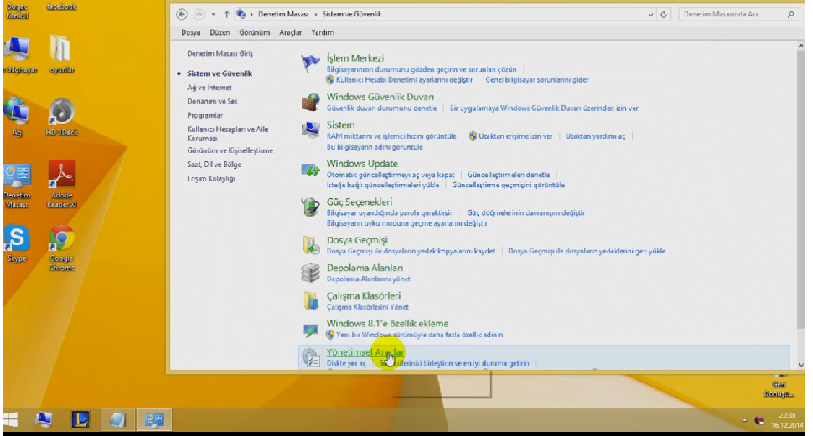This screenshot has width=813, height=436.
Task: Click the Yönetimsel Araçlar link
Action: pyautogui.click(x=365, y=352)
